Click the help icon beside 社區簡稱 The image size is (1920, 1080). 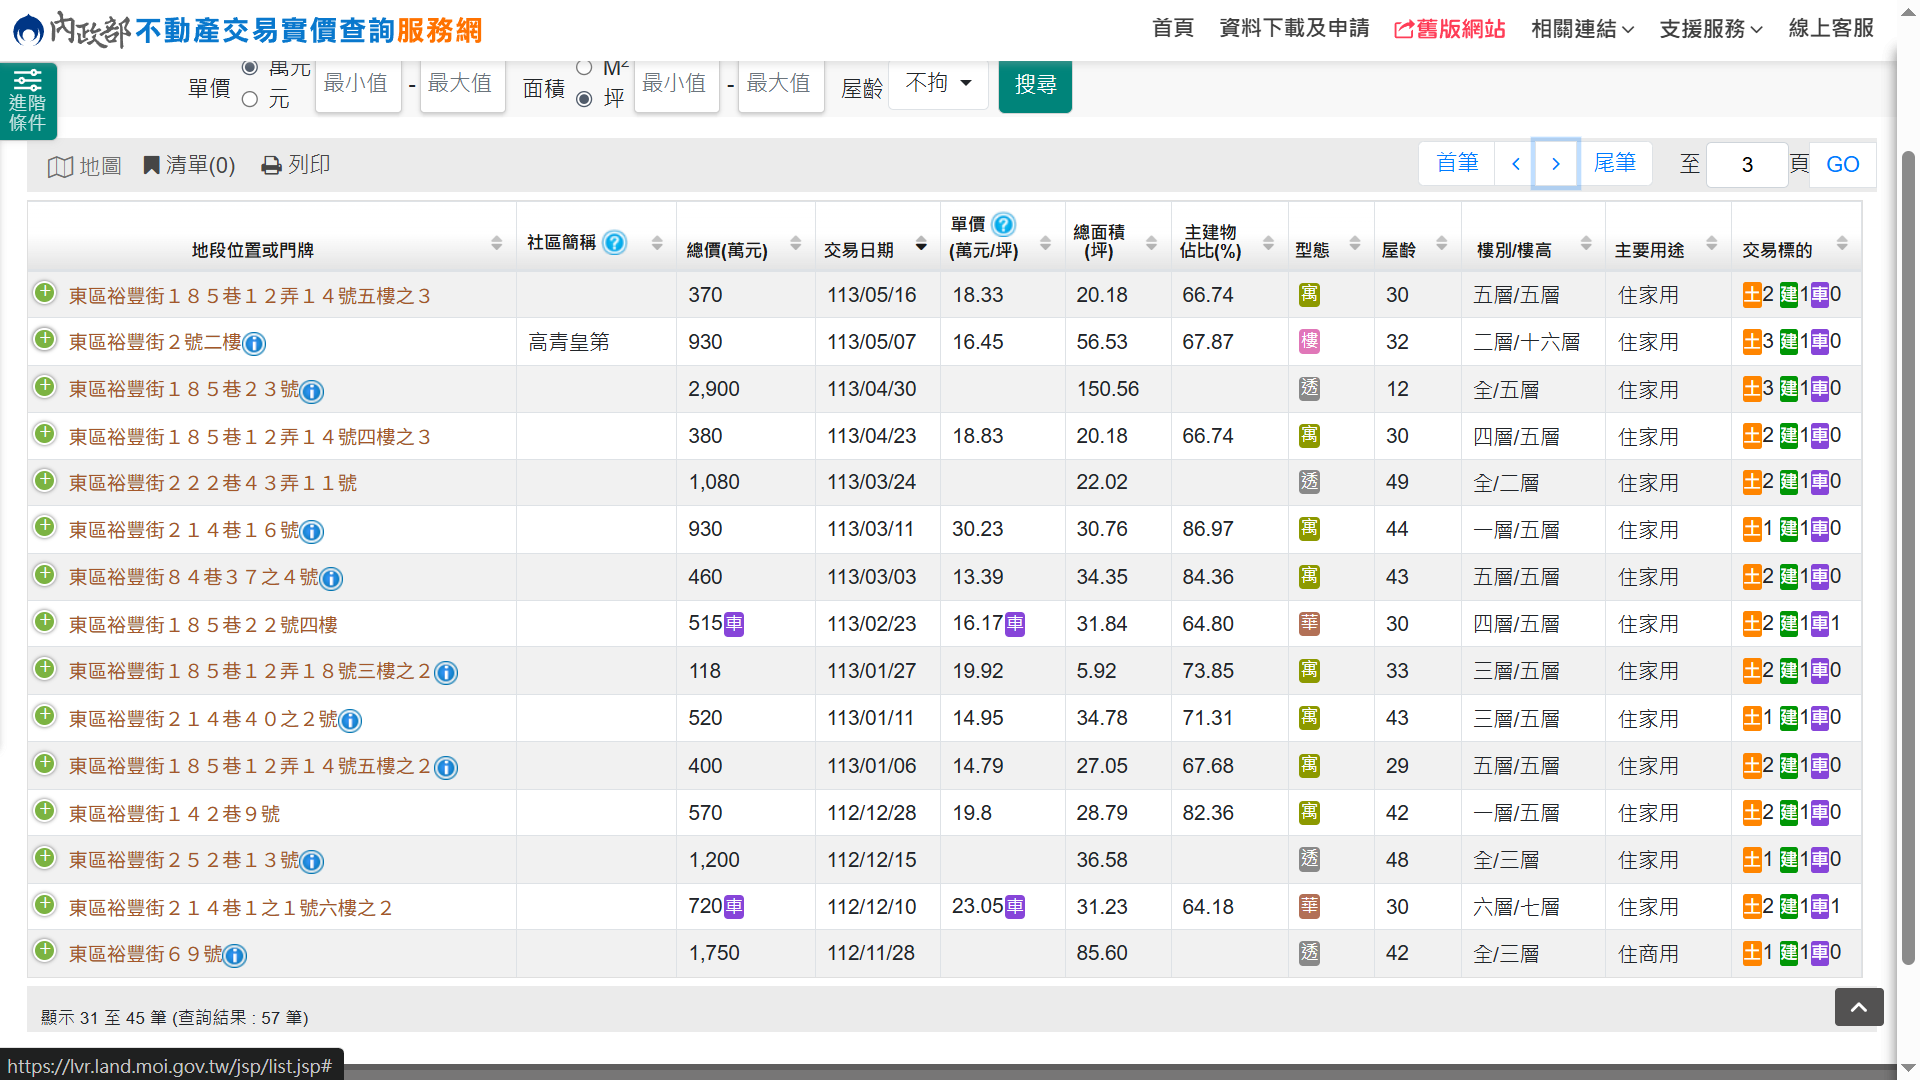click(615, 242)
